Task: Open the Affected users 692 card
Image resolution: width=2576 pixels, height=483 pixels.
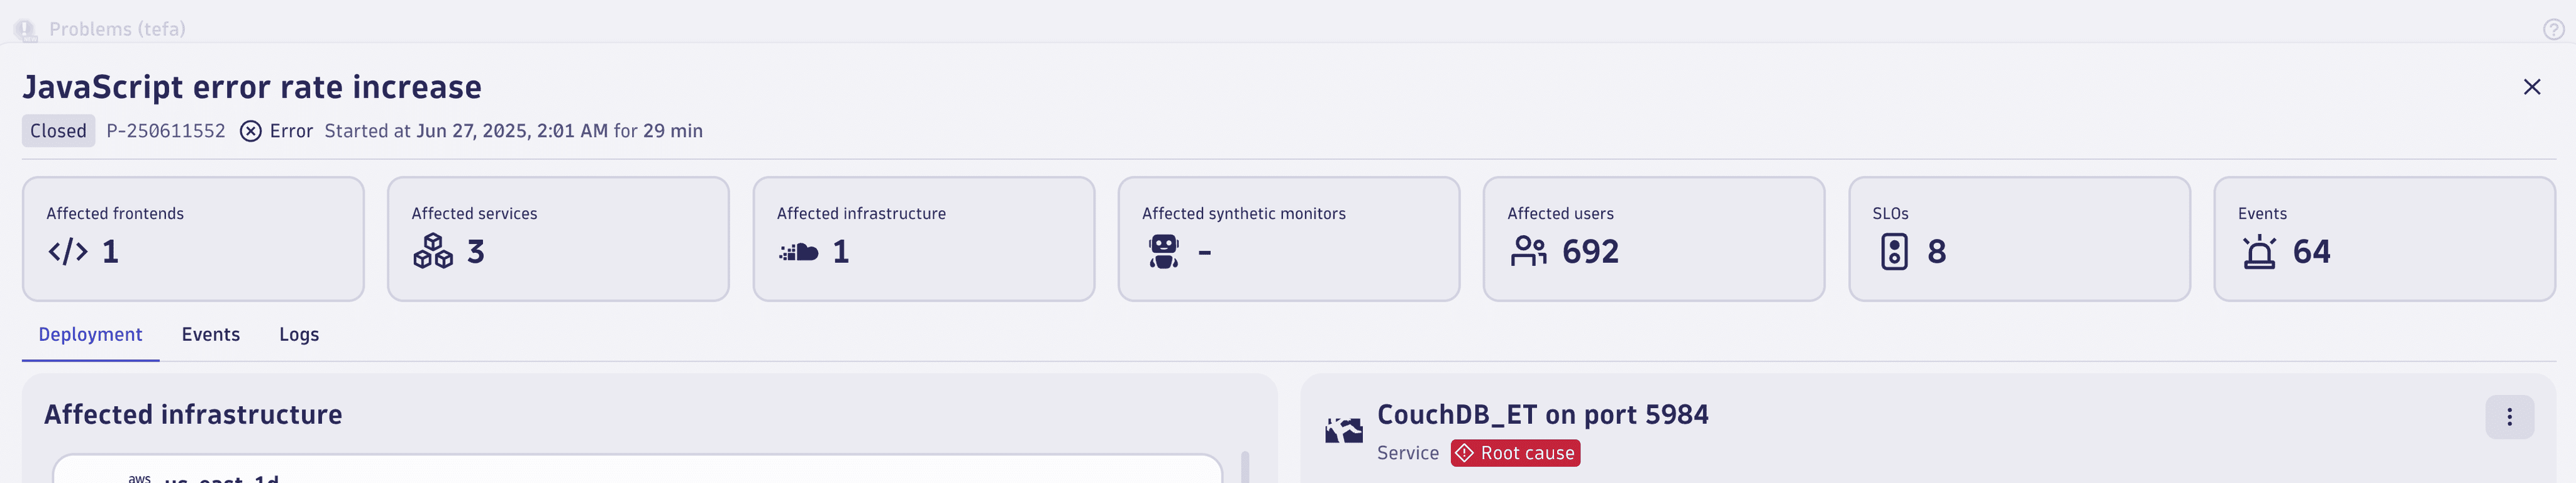Action: [1653, 239]
